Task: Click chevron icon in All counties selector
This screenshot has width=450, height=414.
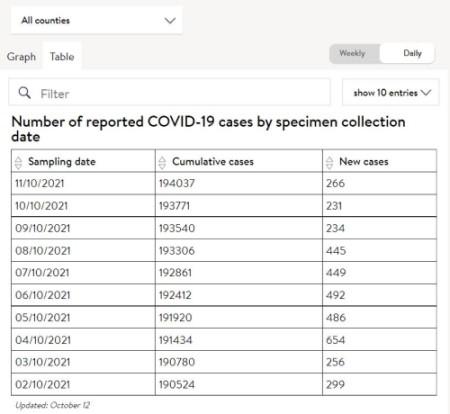Action: click(x=170, y=21)
